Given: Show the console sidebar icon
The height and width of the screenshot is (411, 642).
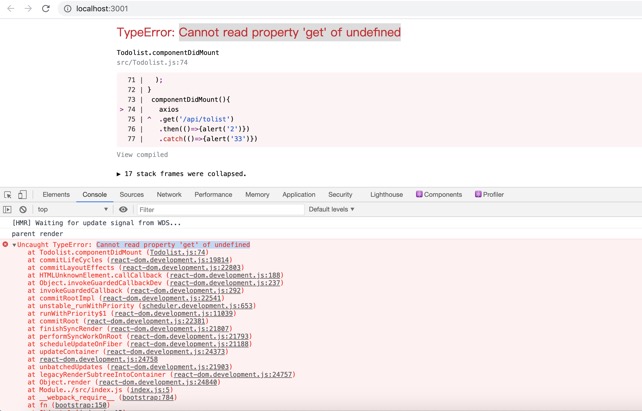Looking at the screenshot, I should [x=7, y=210].
